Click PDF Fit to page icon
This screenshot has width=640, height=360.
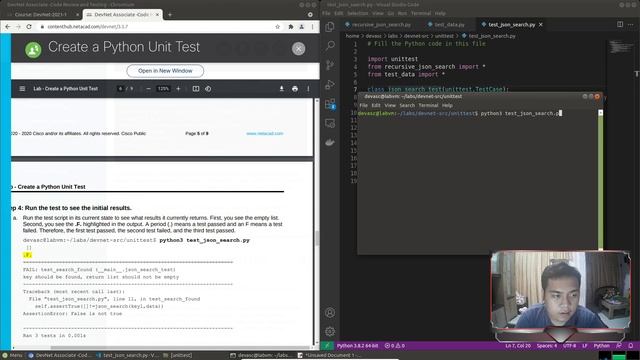[196, 89]
